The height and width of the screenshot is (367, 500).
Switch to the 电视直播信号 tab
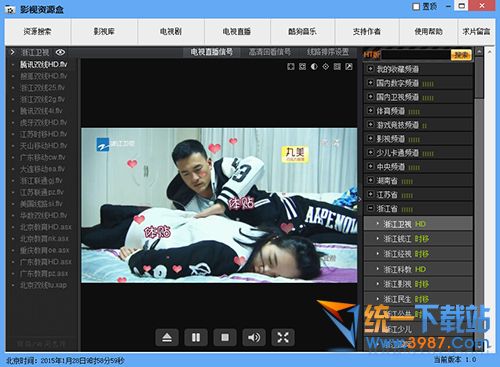click(x=212, y=52)
